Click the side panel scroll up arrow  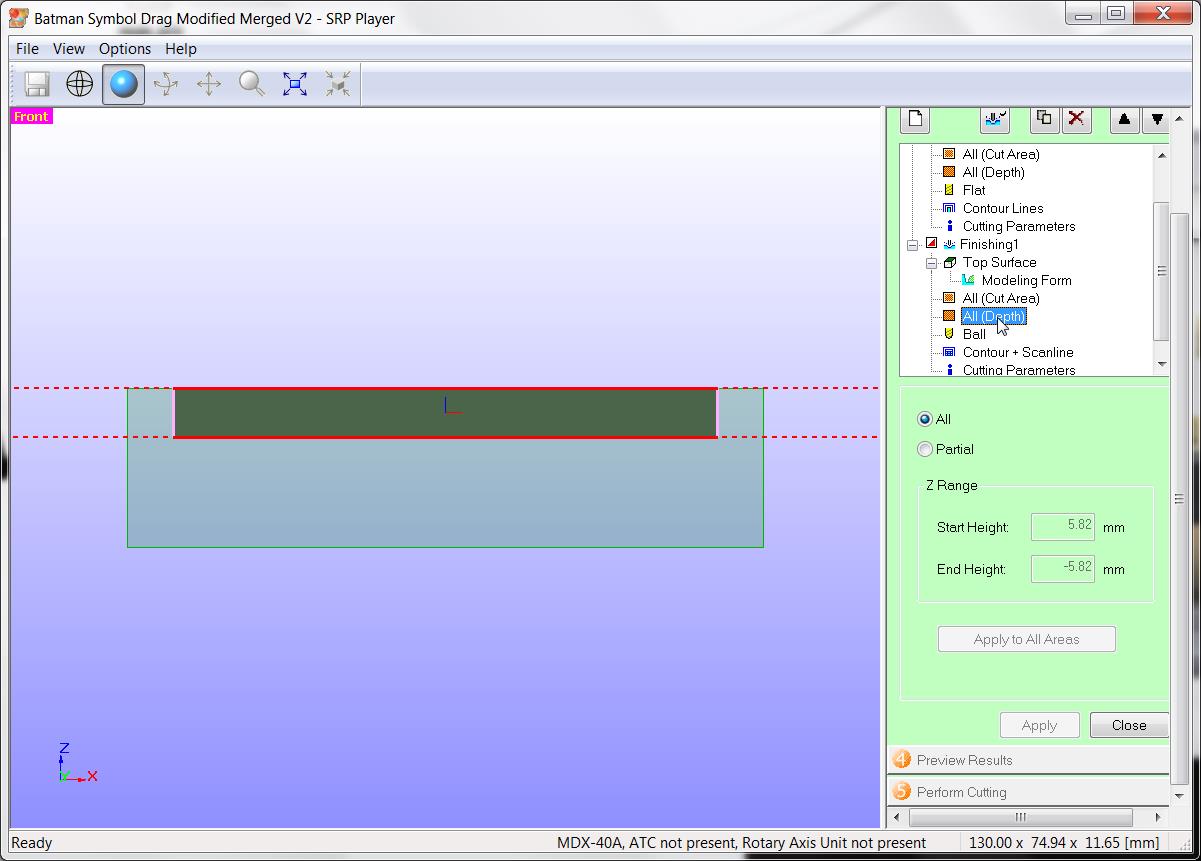point(1180,120)
